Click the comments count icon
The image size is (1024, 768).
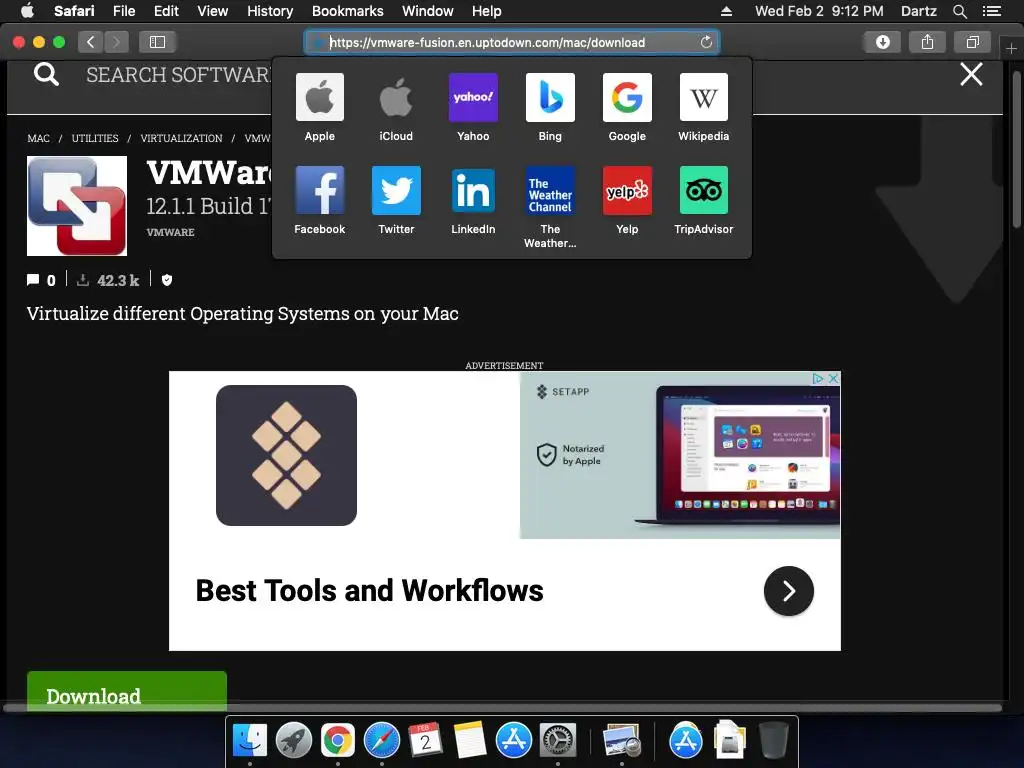[x=33, y=280]
